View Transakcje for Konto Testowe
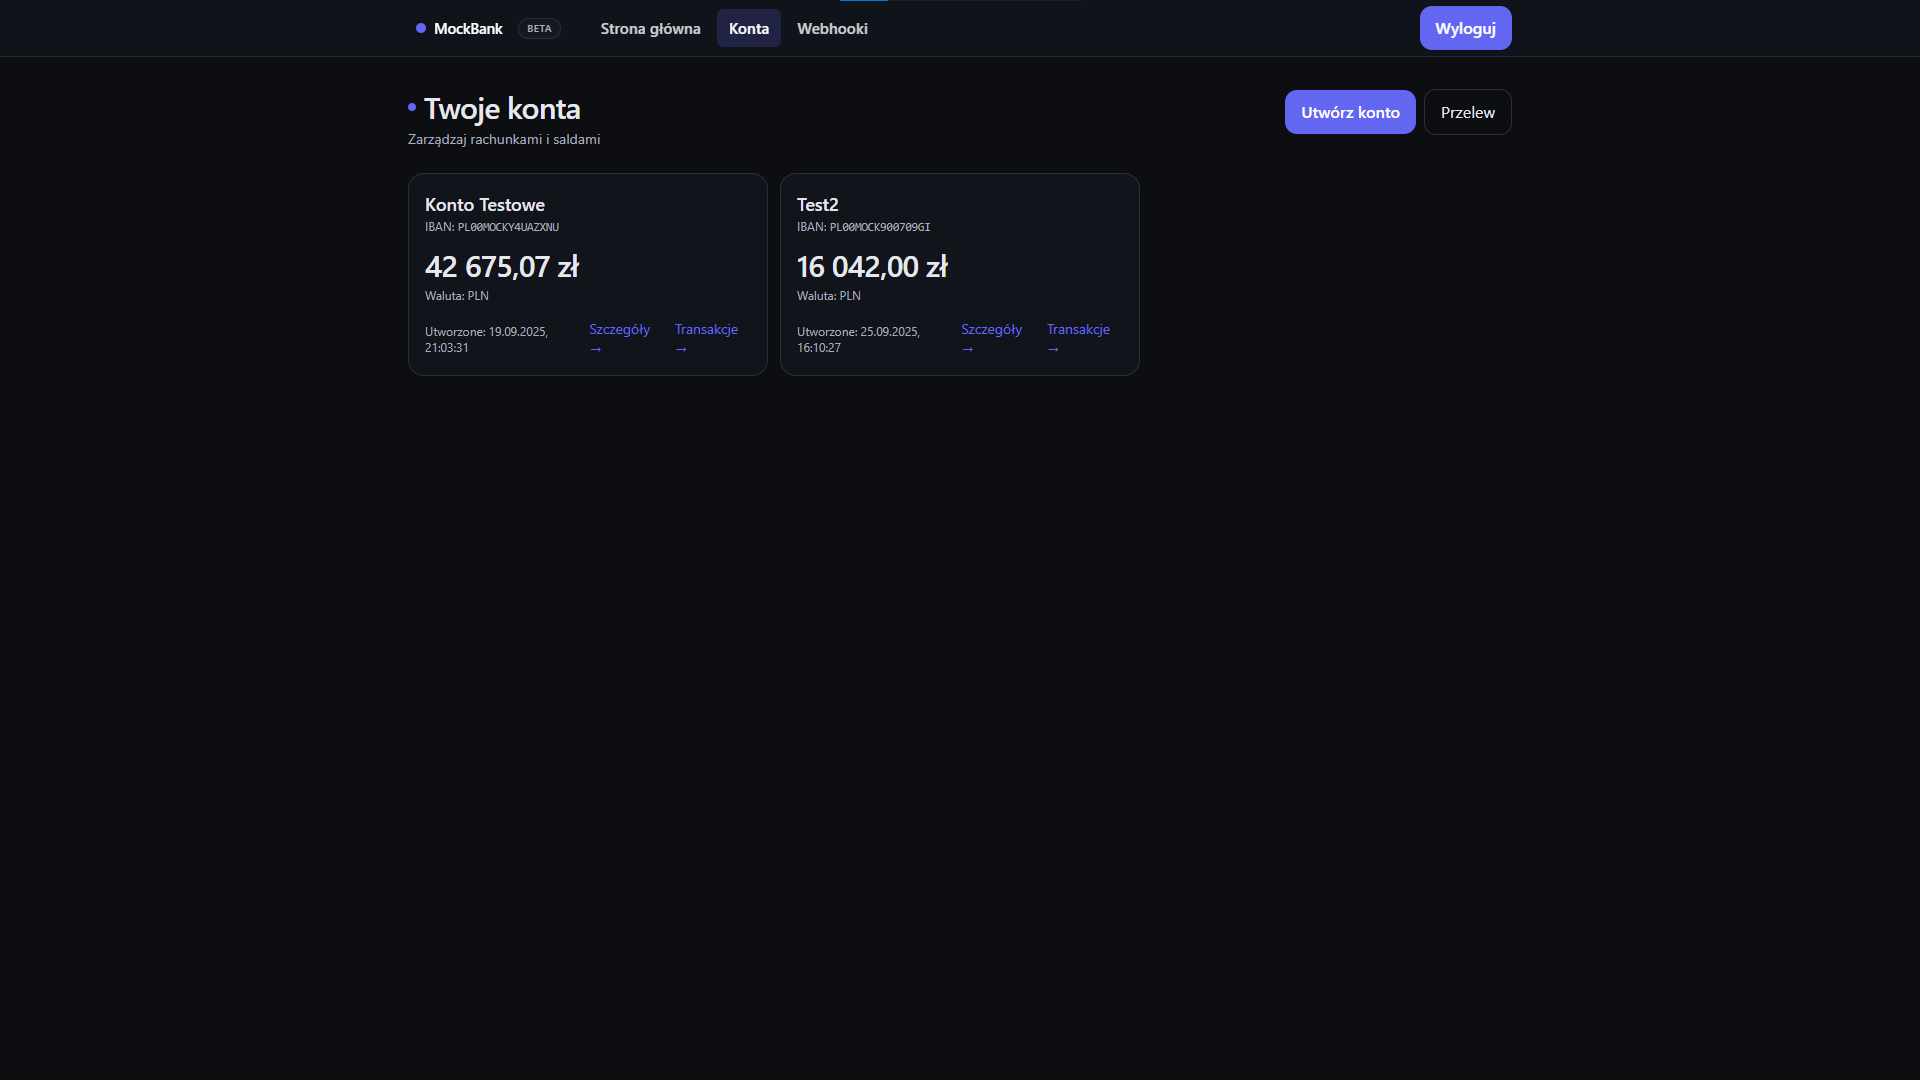The height and width of the screenshot is (1080, 1920). 706,338
